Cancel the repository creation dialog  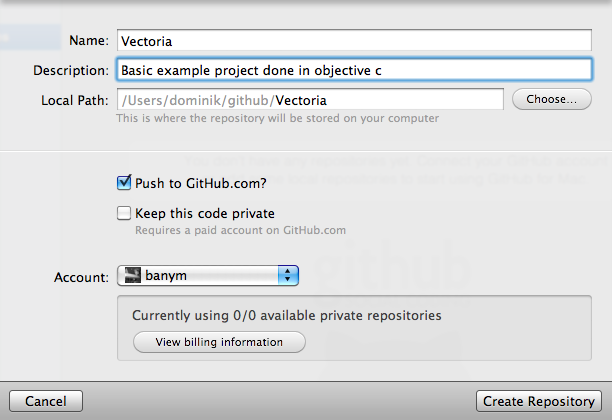tap(46, 401)
